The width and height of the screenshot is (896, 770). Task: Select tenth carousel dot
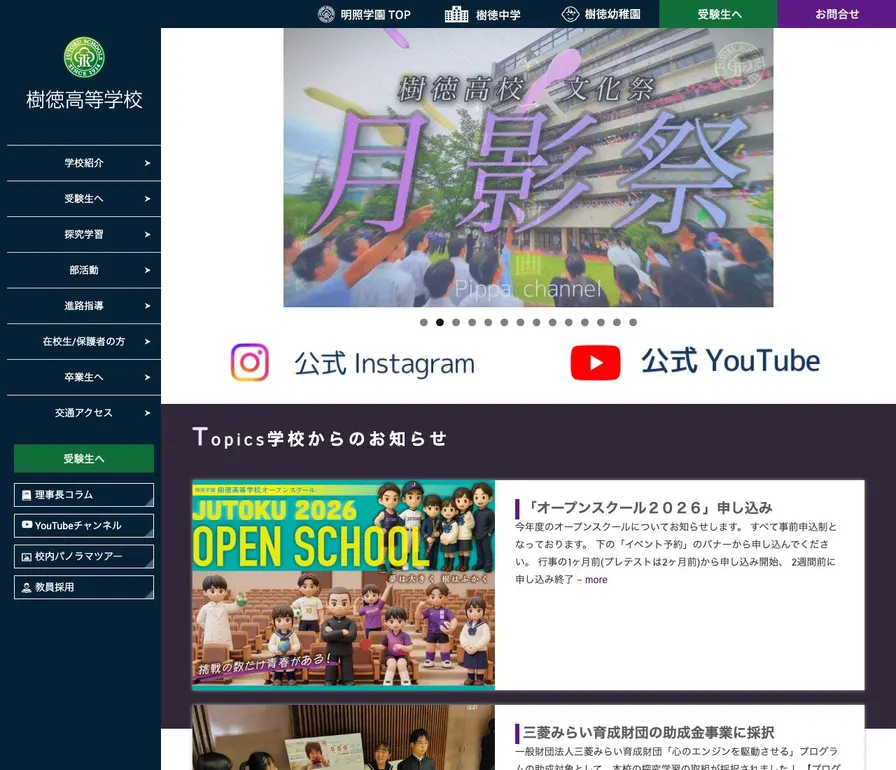[x=569, y=322]
